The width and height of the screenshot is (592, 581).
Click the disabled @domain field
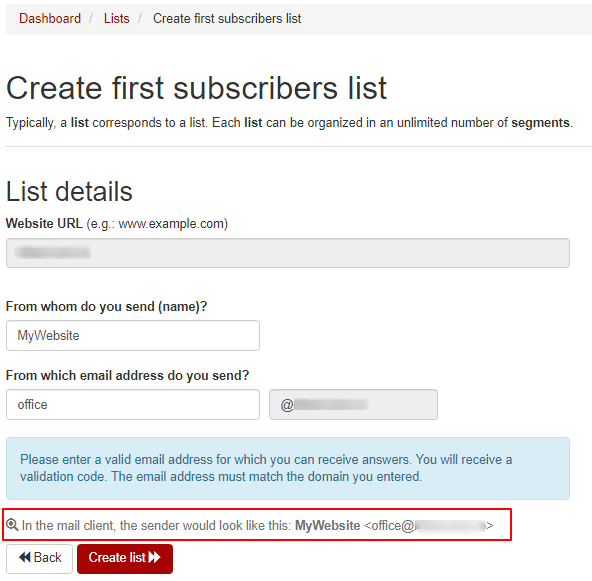pos(353,405)
